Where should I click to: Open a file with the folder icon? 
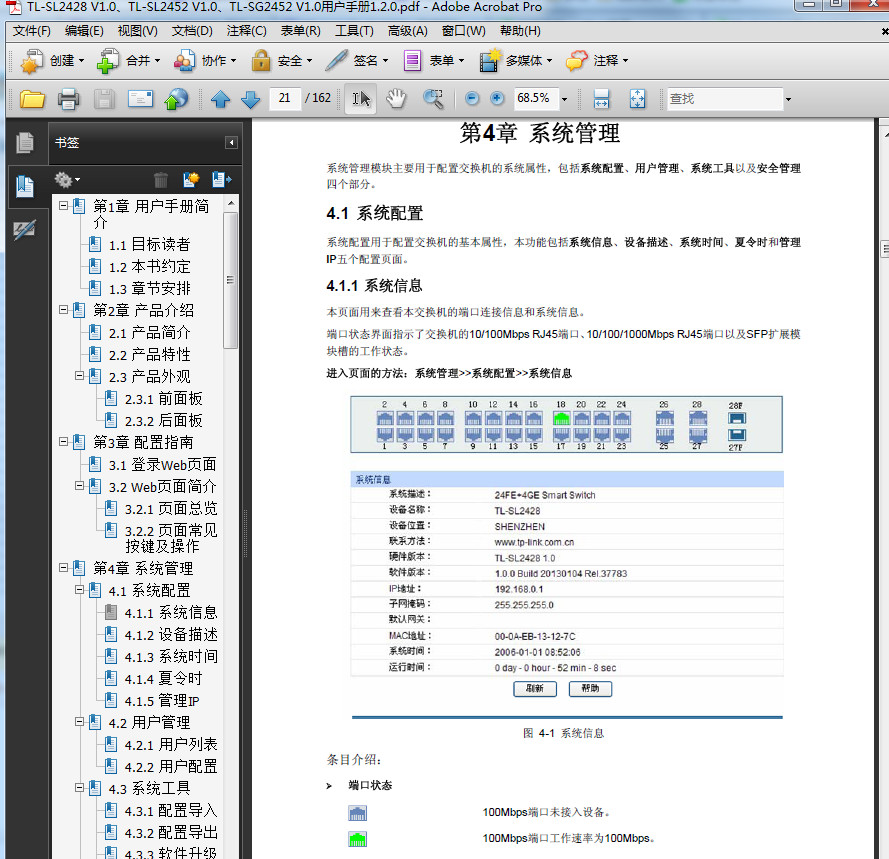(x=32, y=99)
